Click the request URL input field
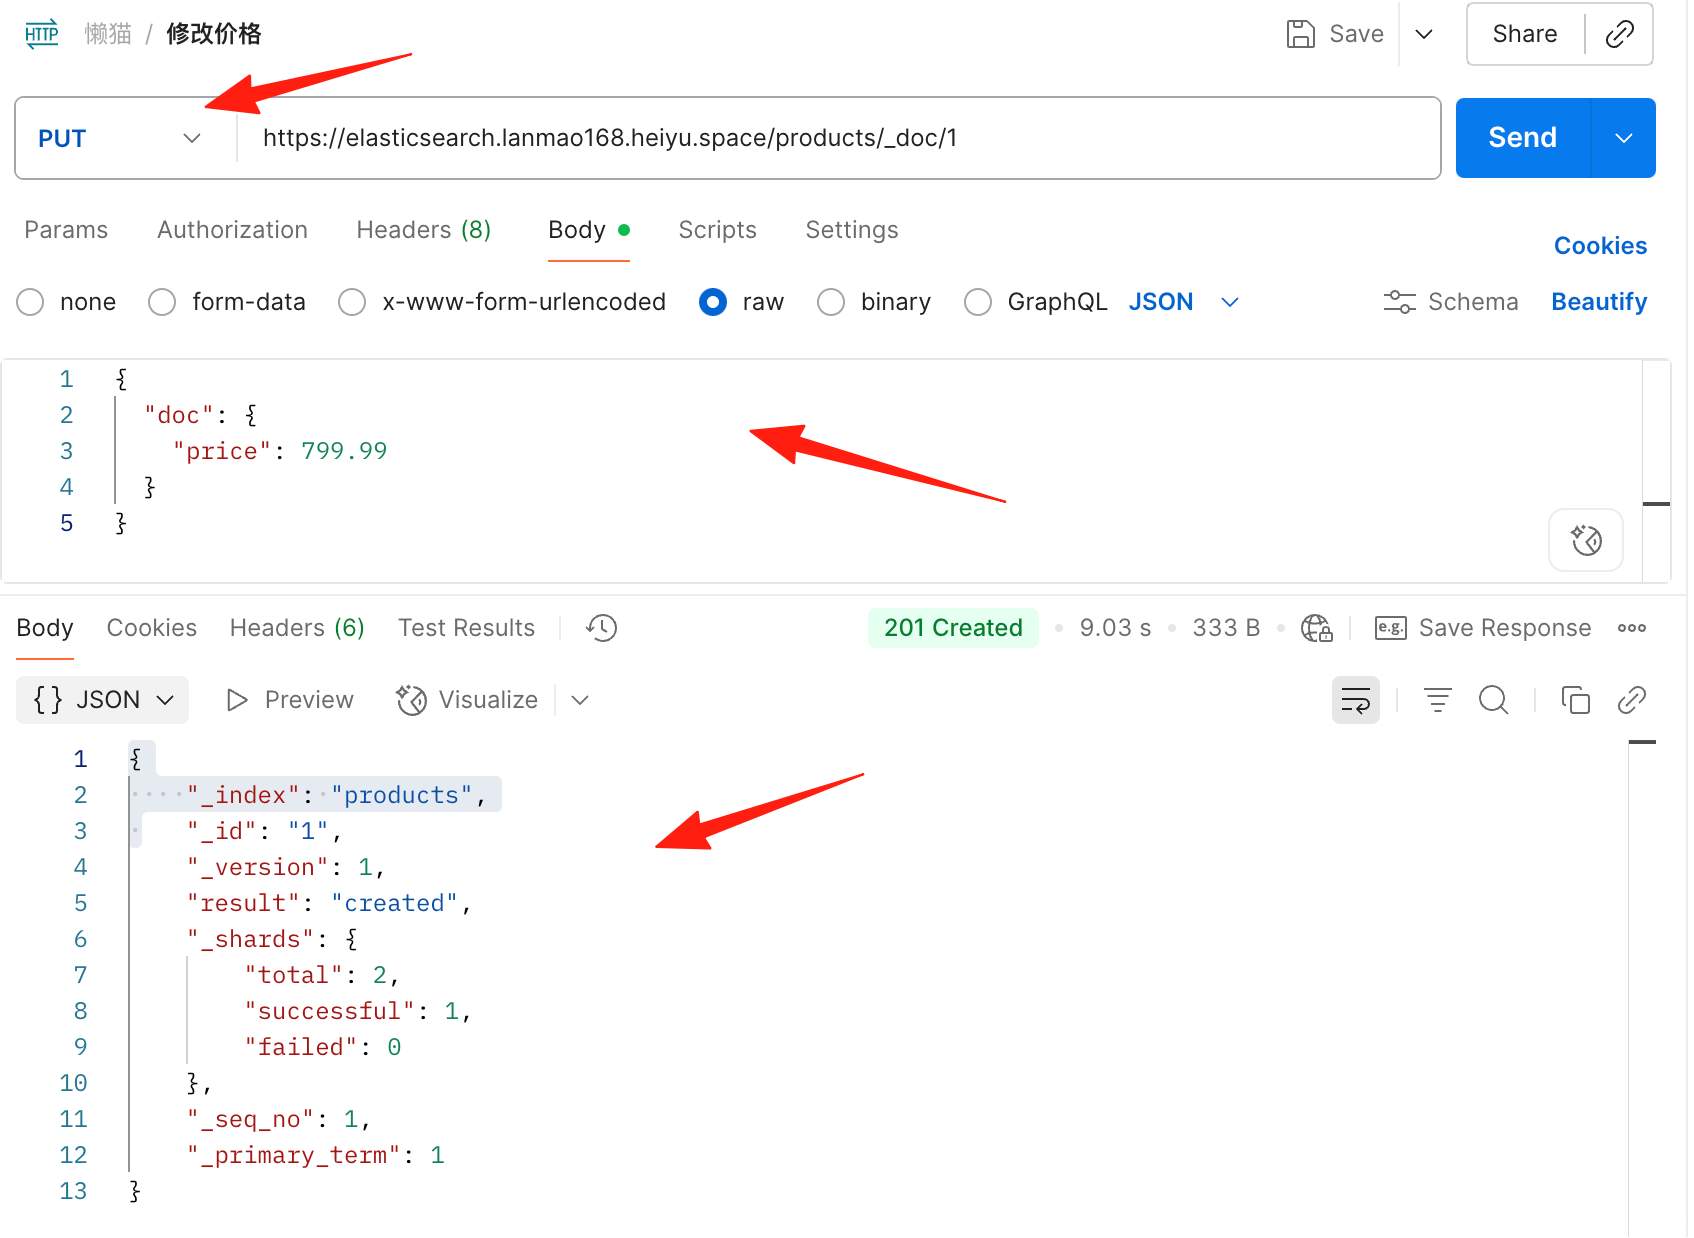 pyautogui.click(x=838, y=138)
